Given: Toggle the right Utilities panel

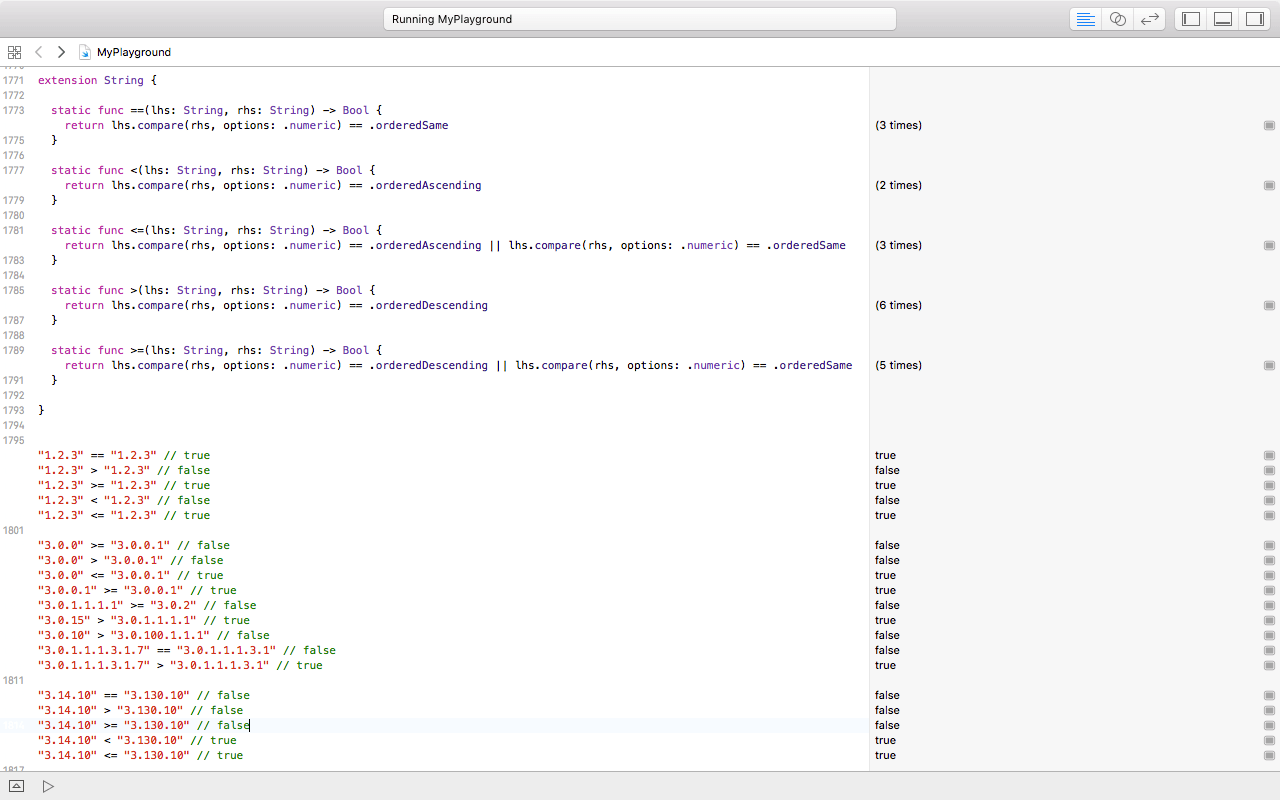Looking at the screenshot, I should point(1255,18).
